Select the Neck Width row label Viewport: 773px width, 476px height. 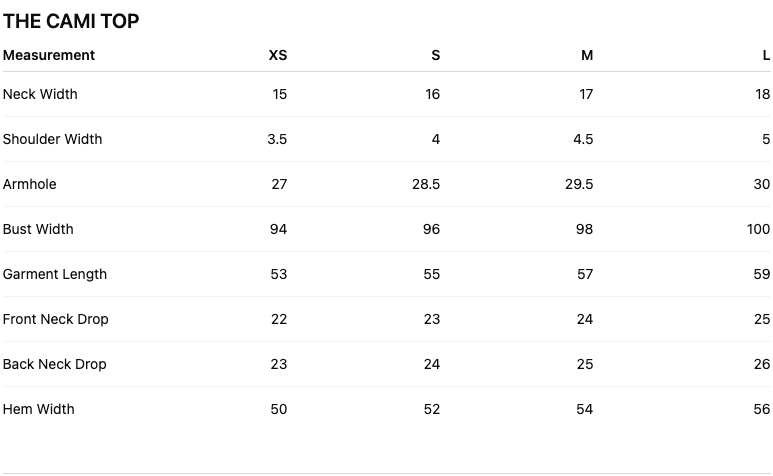(40, 94)
